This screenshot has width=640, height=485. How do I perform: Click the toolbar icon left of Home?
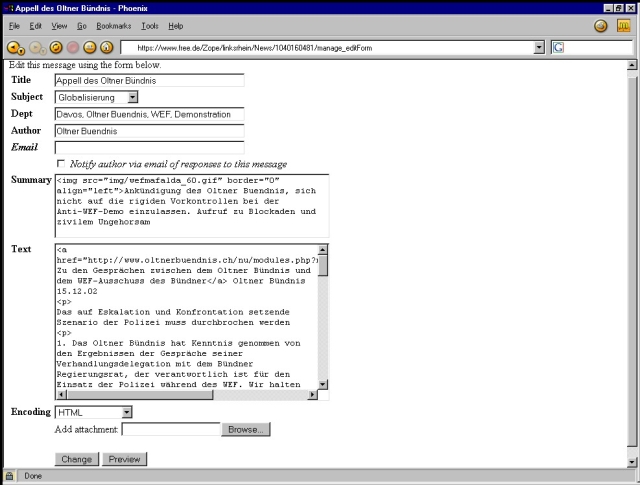coord(89,47)
